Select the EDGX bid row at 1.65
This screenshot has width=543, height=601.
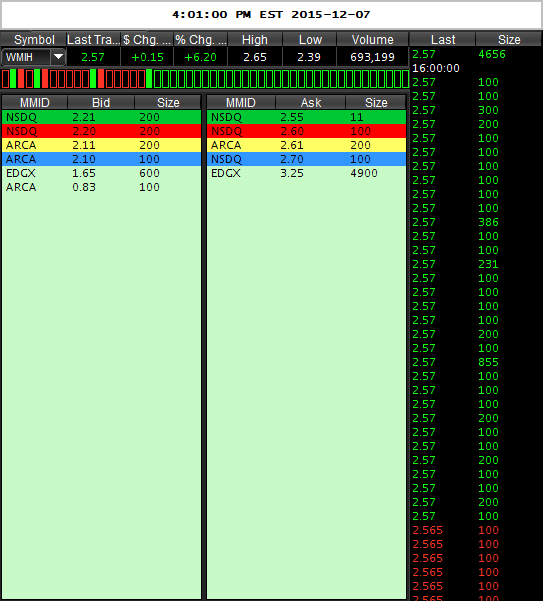coord(101,173)
